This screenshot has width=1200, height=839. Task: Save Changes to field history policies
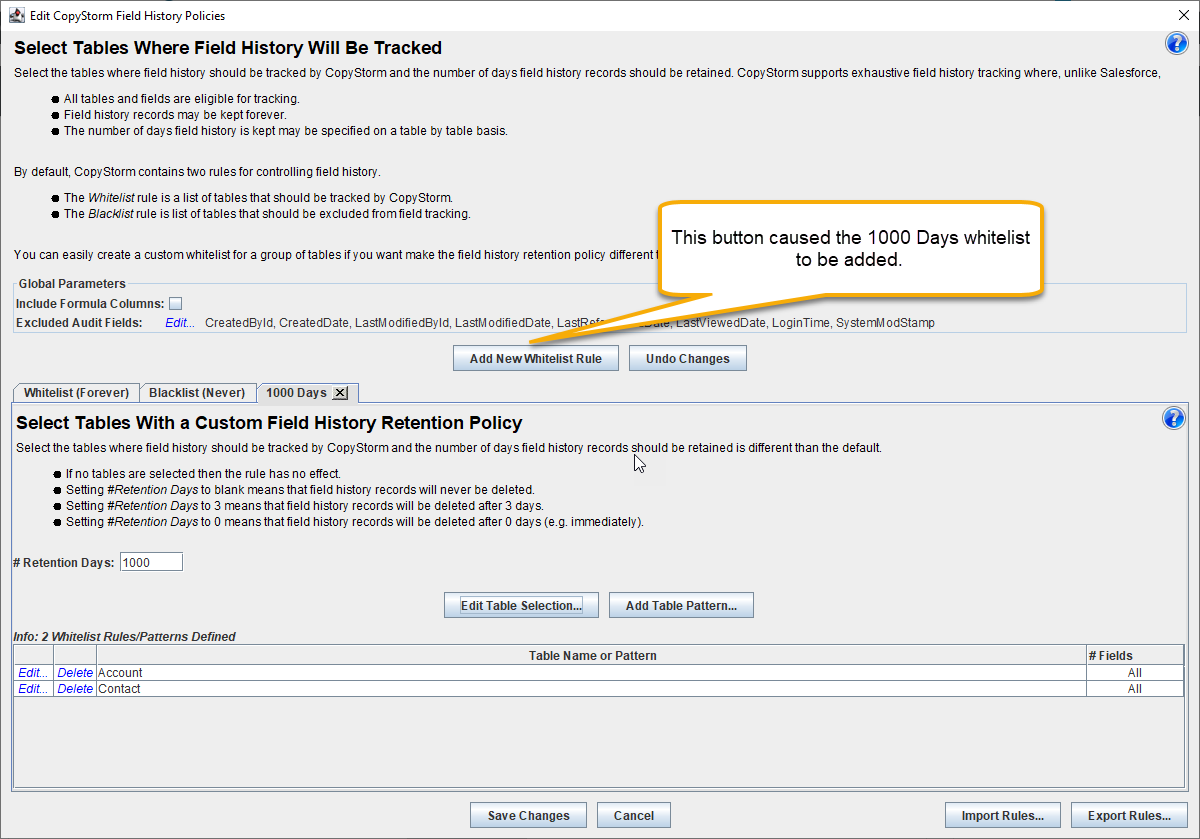528,815
